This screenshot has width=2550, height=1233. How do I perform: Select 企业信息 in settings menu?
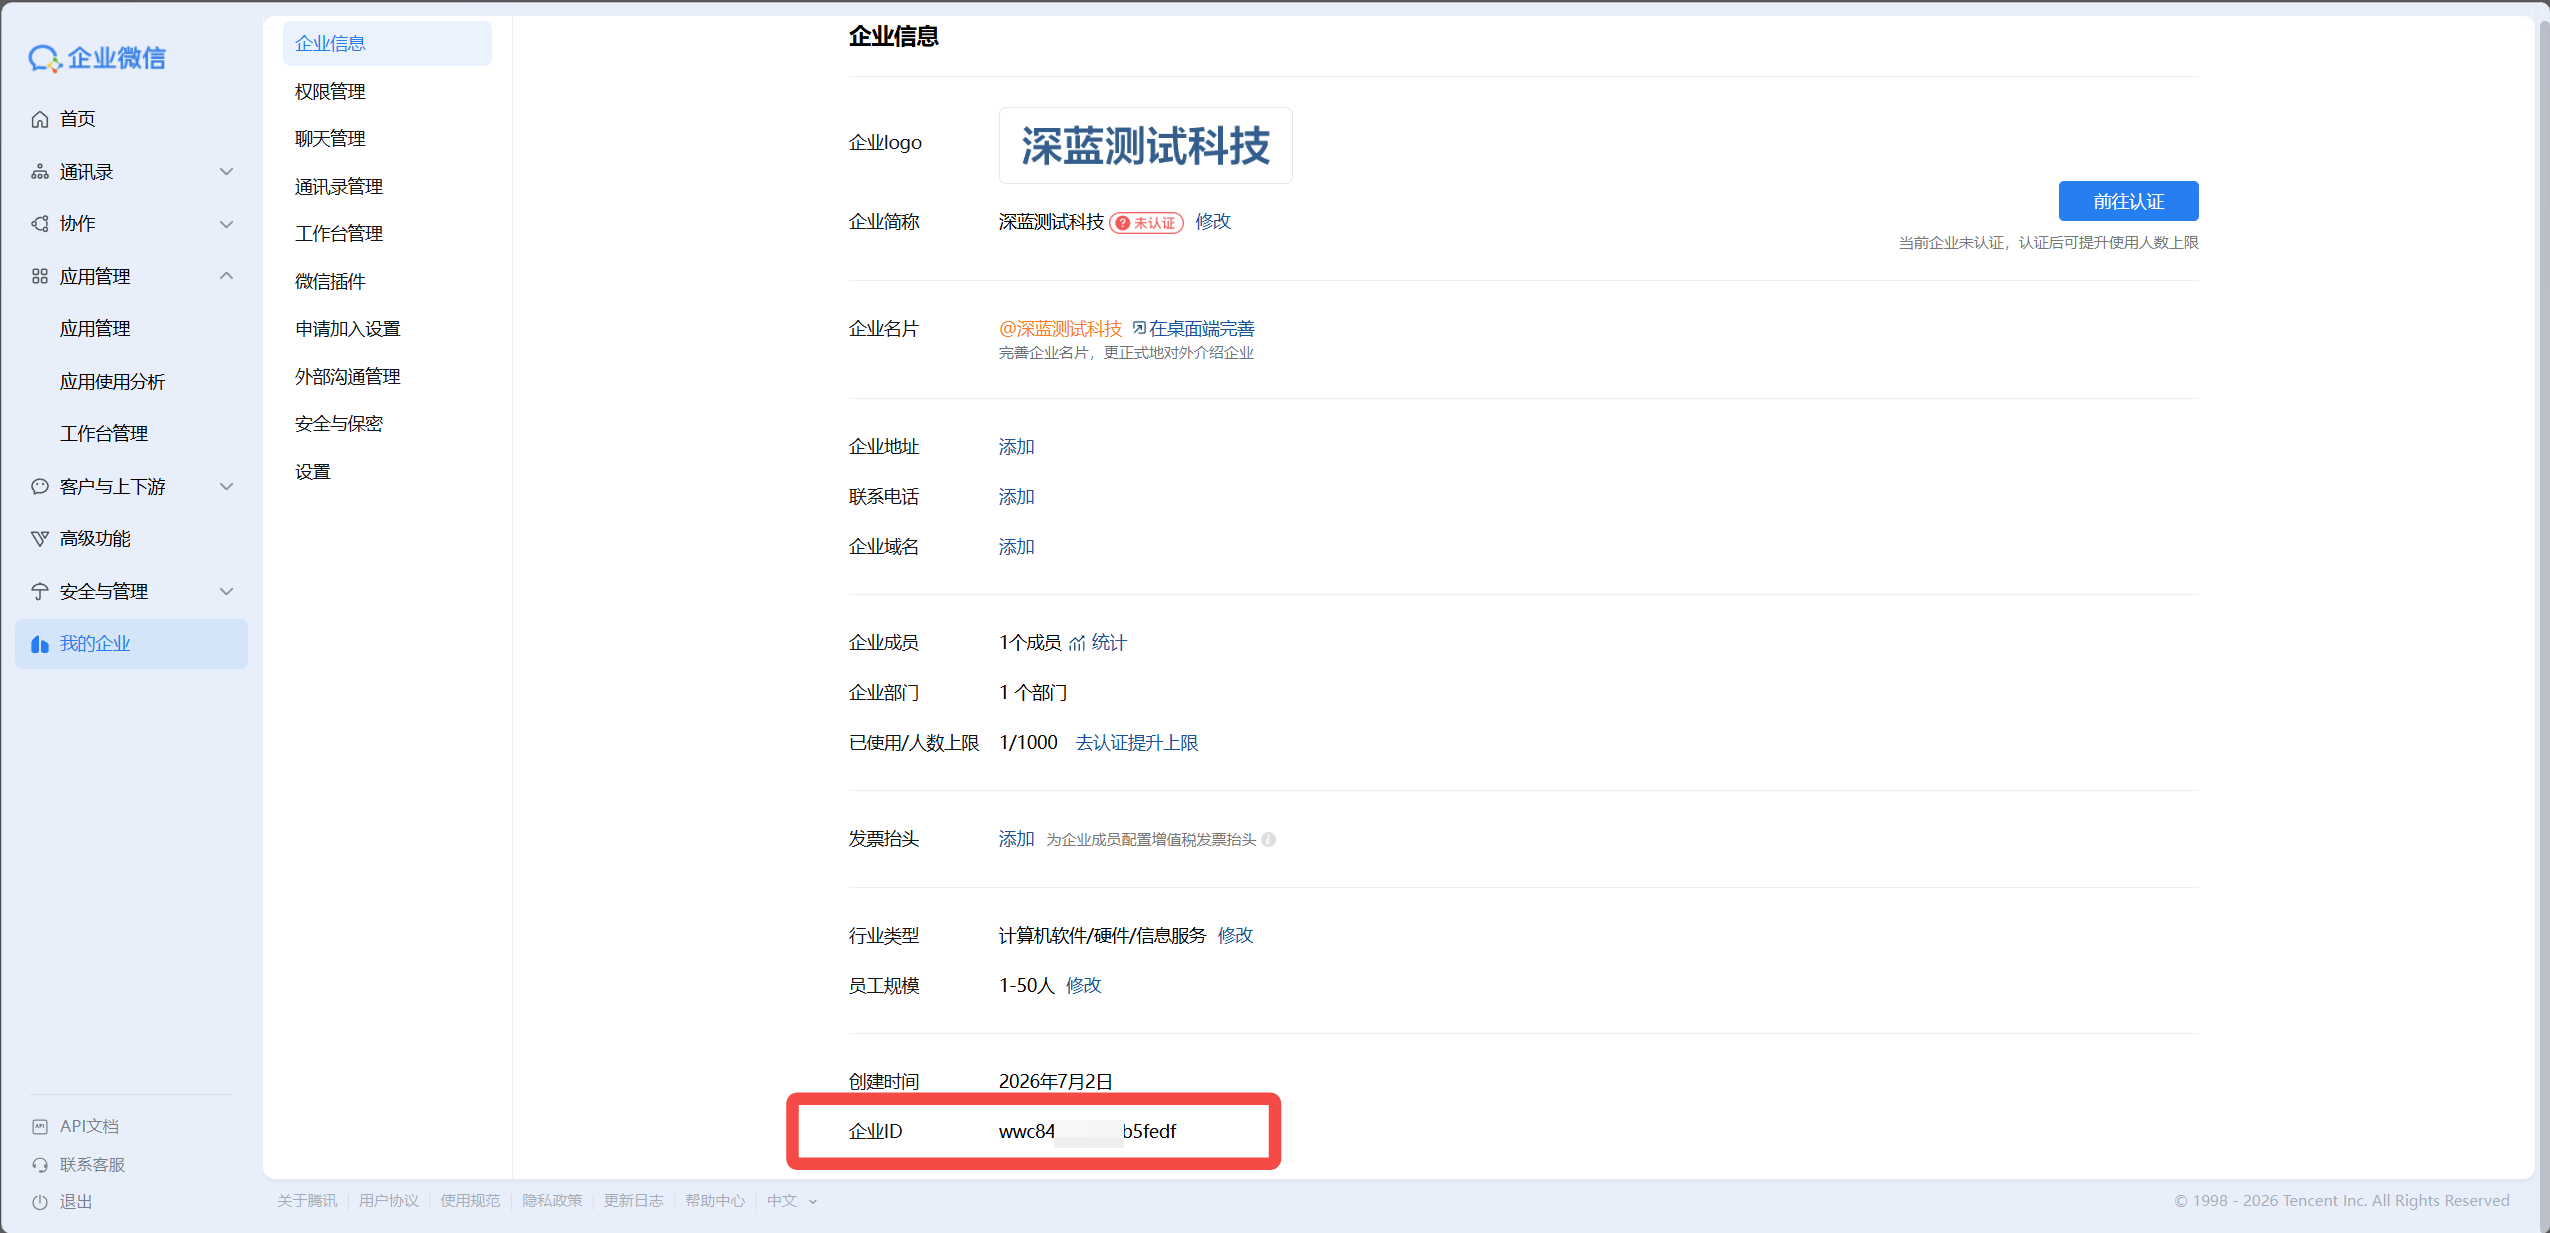387,44
